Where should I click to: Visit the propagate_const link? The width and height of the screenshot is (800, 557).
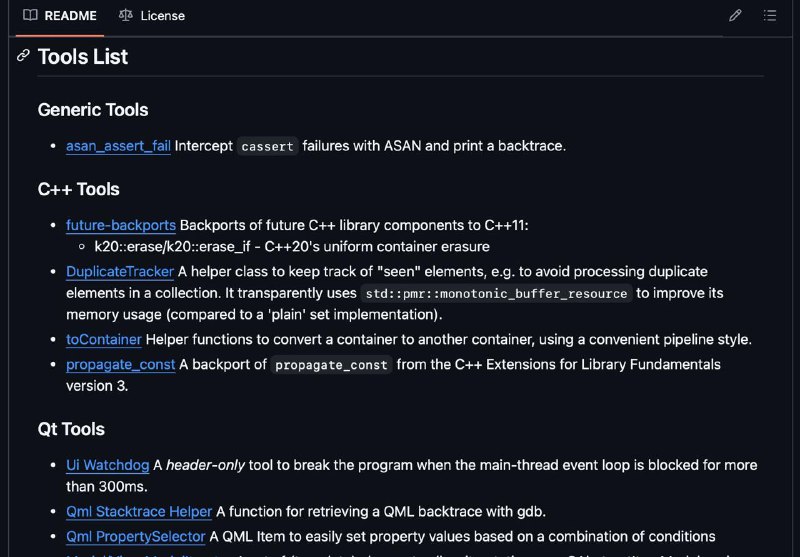pos(120,365)
